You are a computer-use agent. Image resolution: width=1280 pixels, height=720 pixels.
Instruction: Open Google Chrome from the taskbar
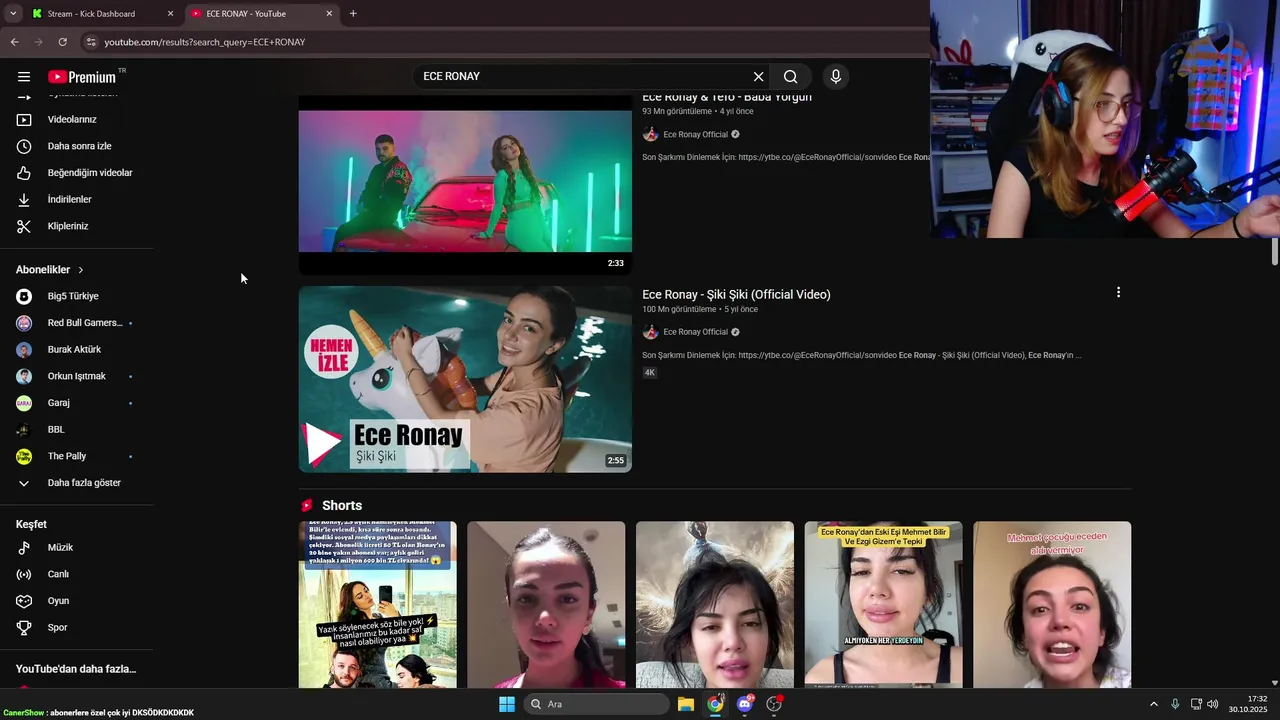click(x=715, y=704)
